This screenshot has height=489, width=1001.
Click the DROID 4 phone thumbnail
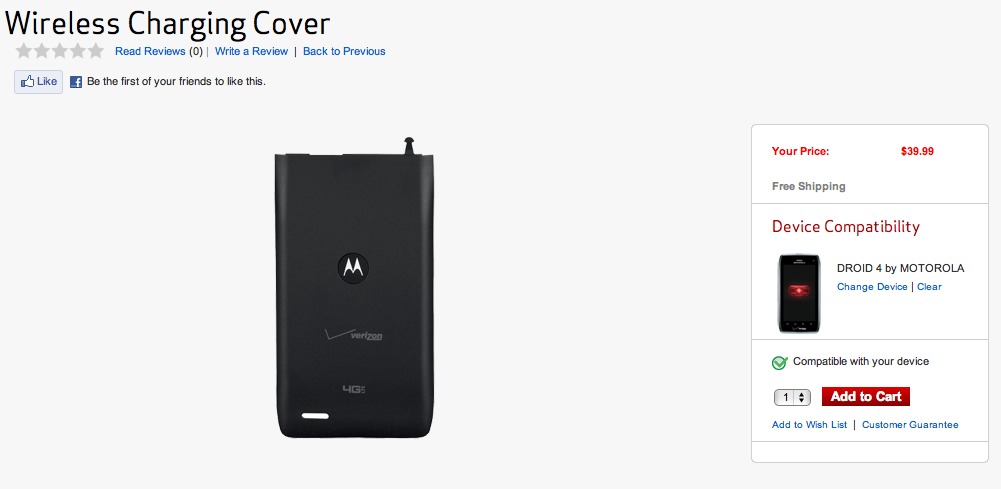pyautogui.click(x=799, y=293)
